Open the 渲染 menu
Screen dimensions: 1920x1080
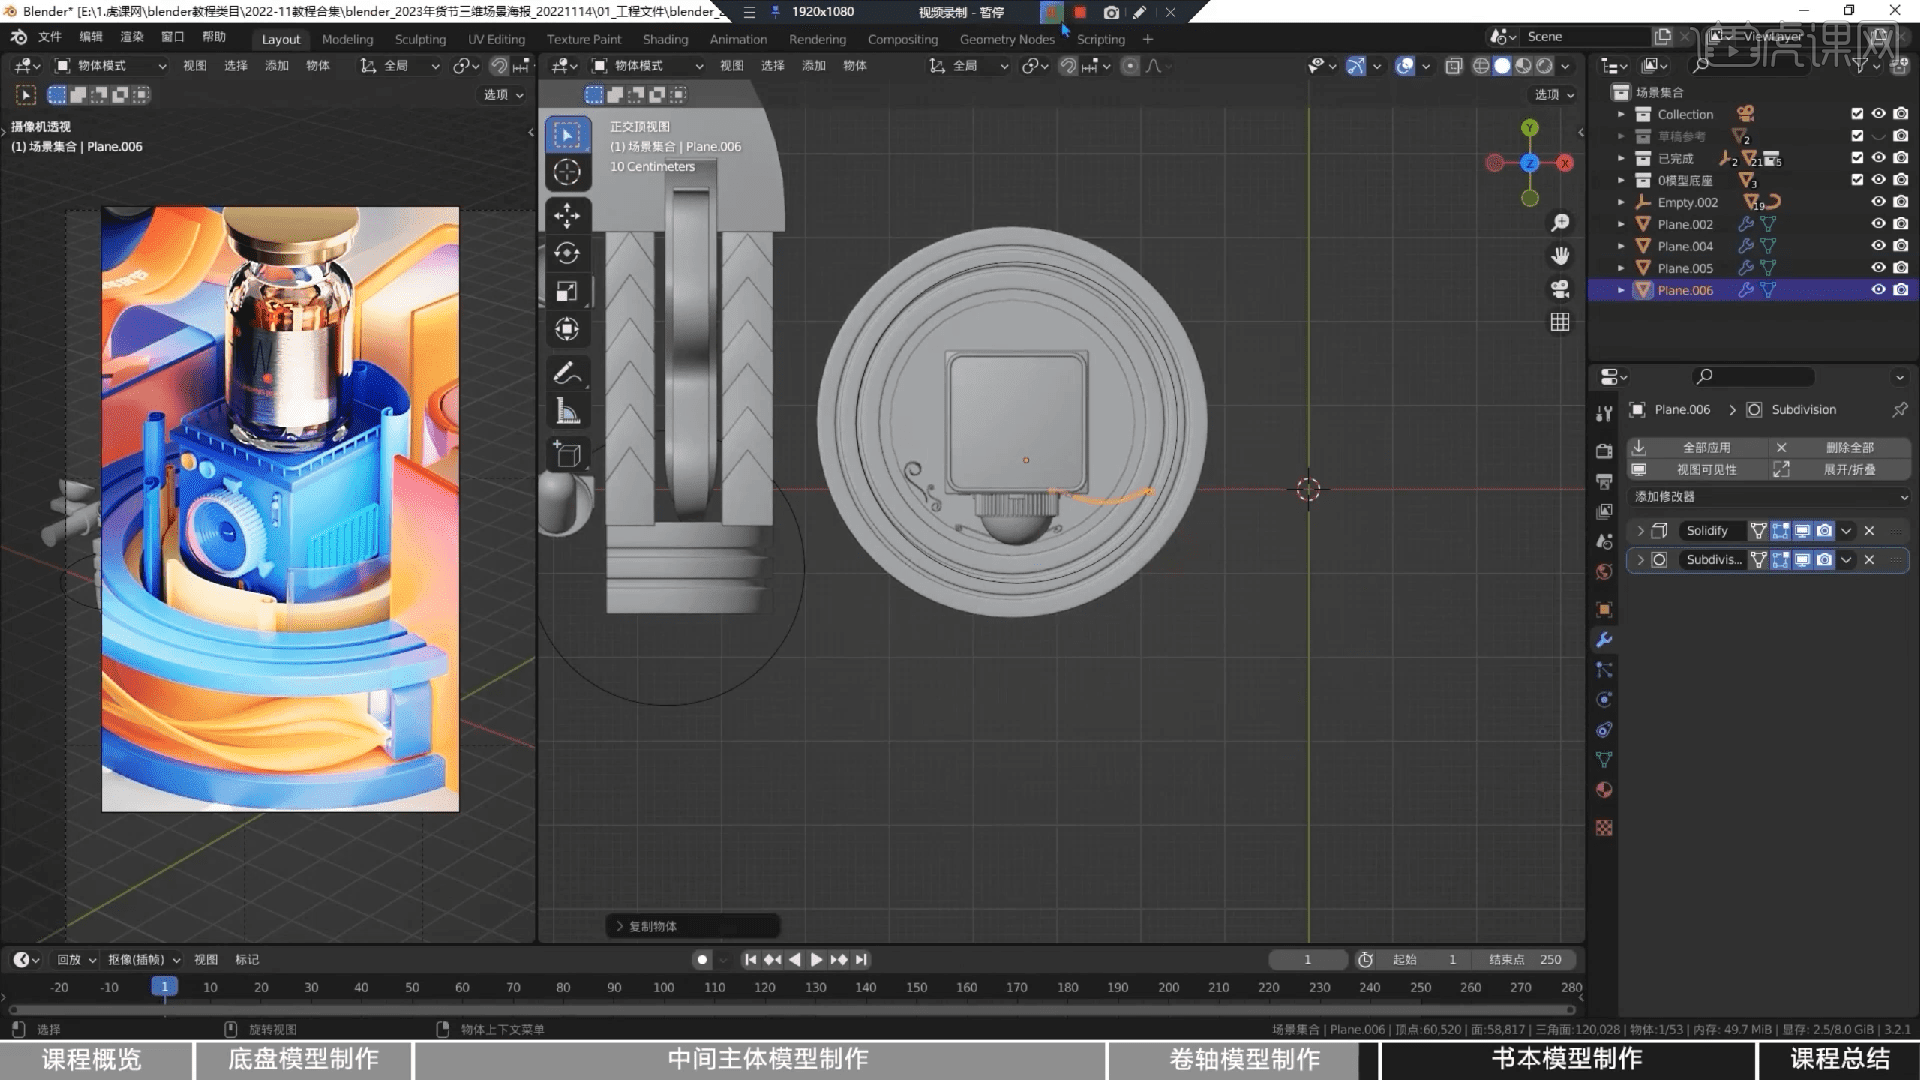point(131,37)
